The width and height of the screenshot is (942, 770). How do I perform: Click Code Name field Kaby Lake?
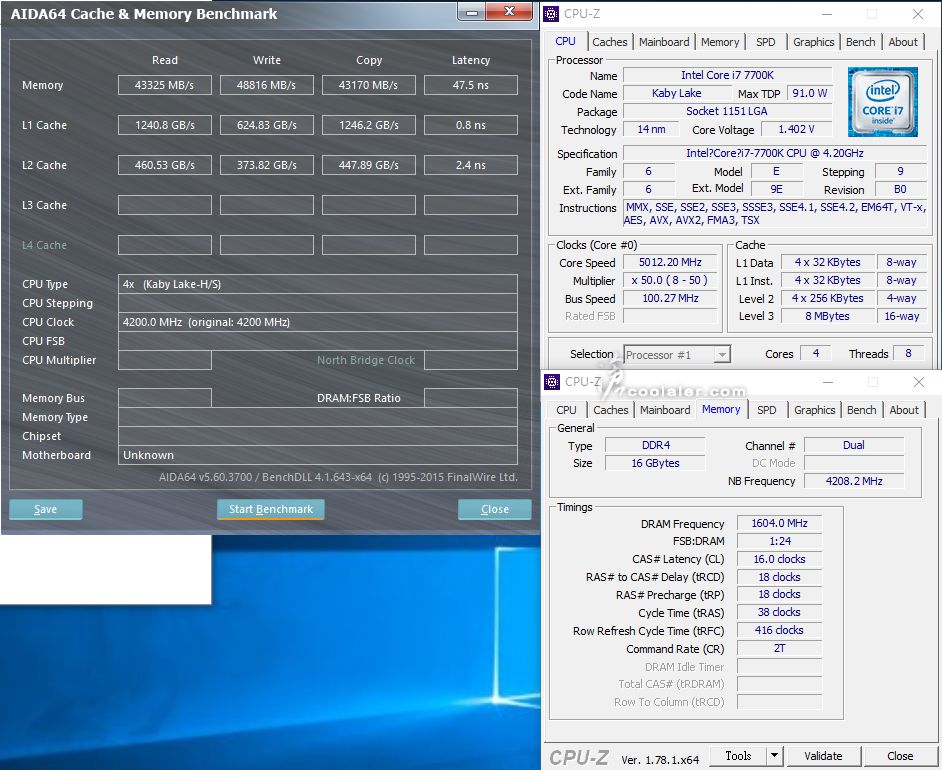pos(676,93)
